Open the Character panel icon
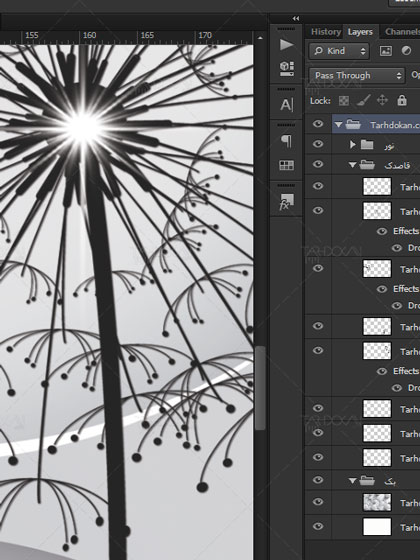 (x=286, y=105)
